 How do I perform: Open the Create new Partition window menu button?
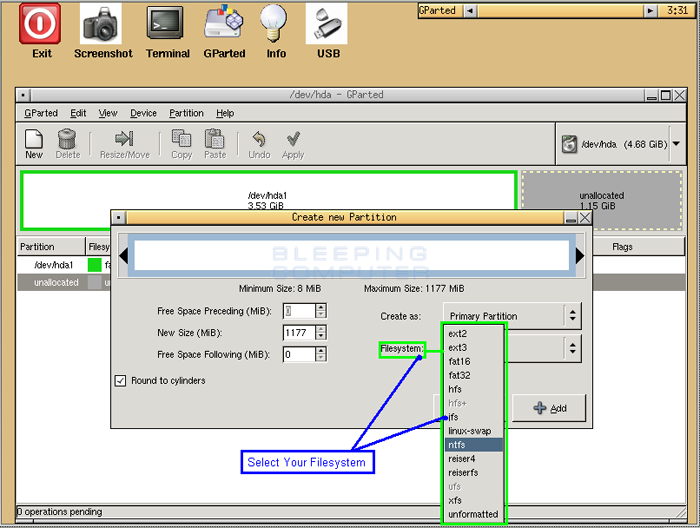pyautogui.click(x=119, y=217)
